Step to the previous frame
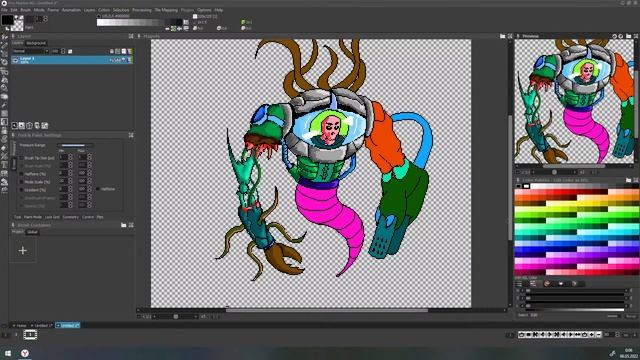Viewport: 640px width, 360px height. [x=542, y=334]
